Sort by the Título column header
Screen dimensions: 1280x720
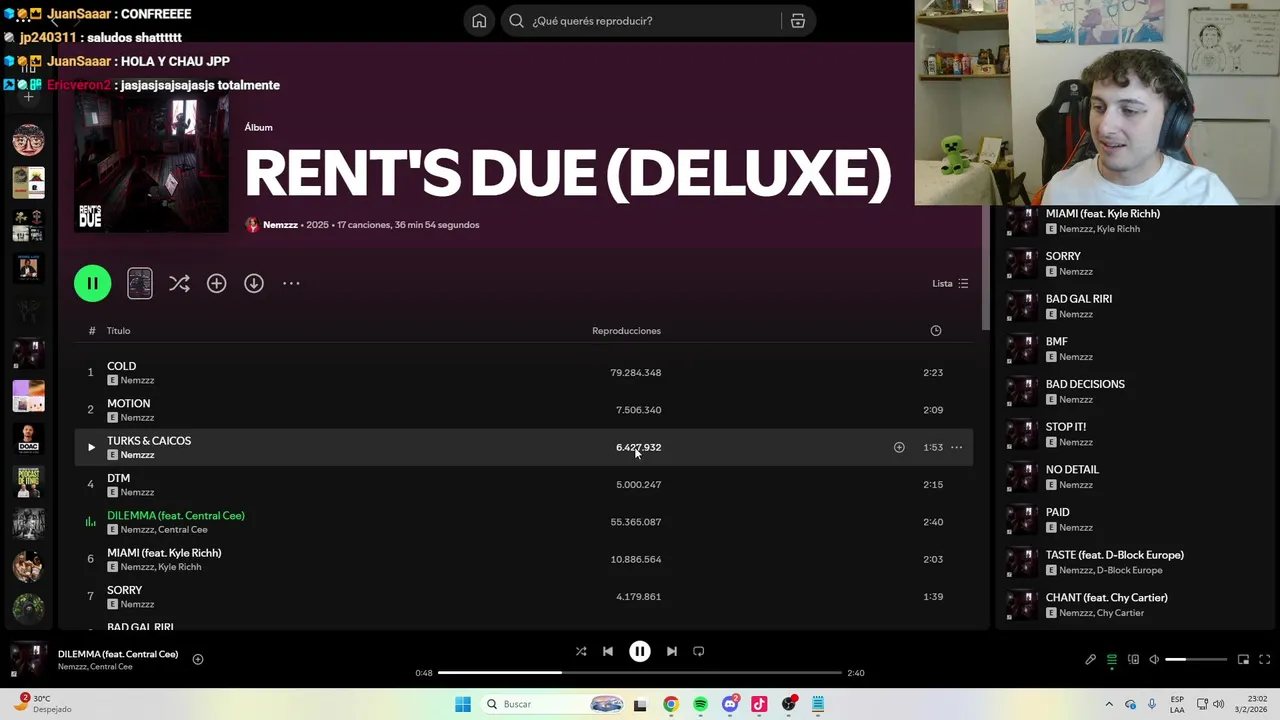118,331
